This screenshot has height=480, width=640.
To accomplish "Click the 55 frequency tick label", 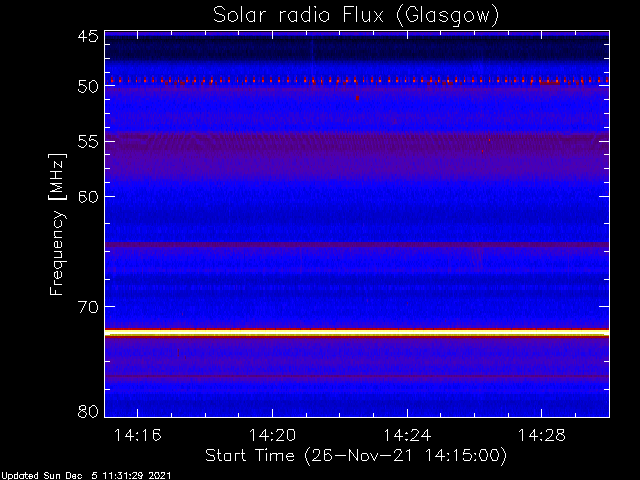I will tap(88, 142).
